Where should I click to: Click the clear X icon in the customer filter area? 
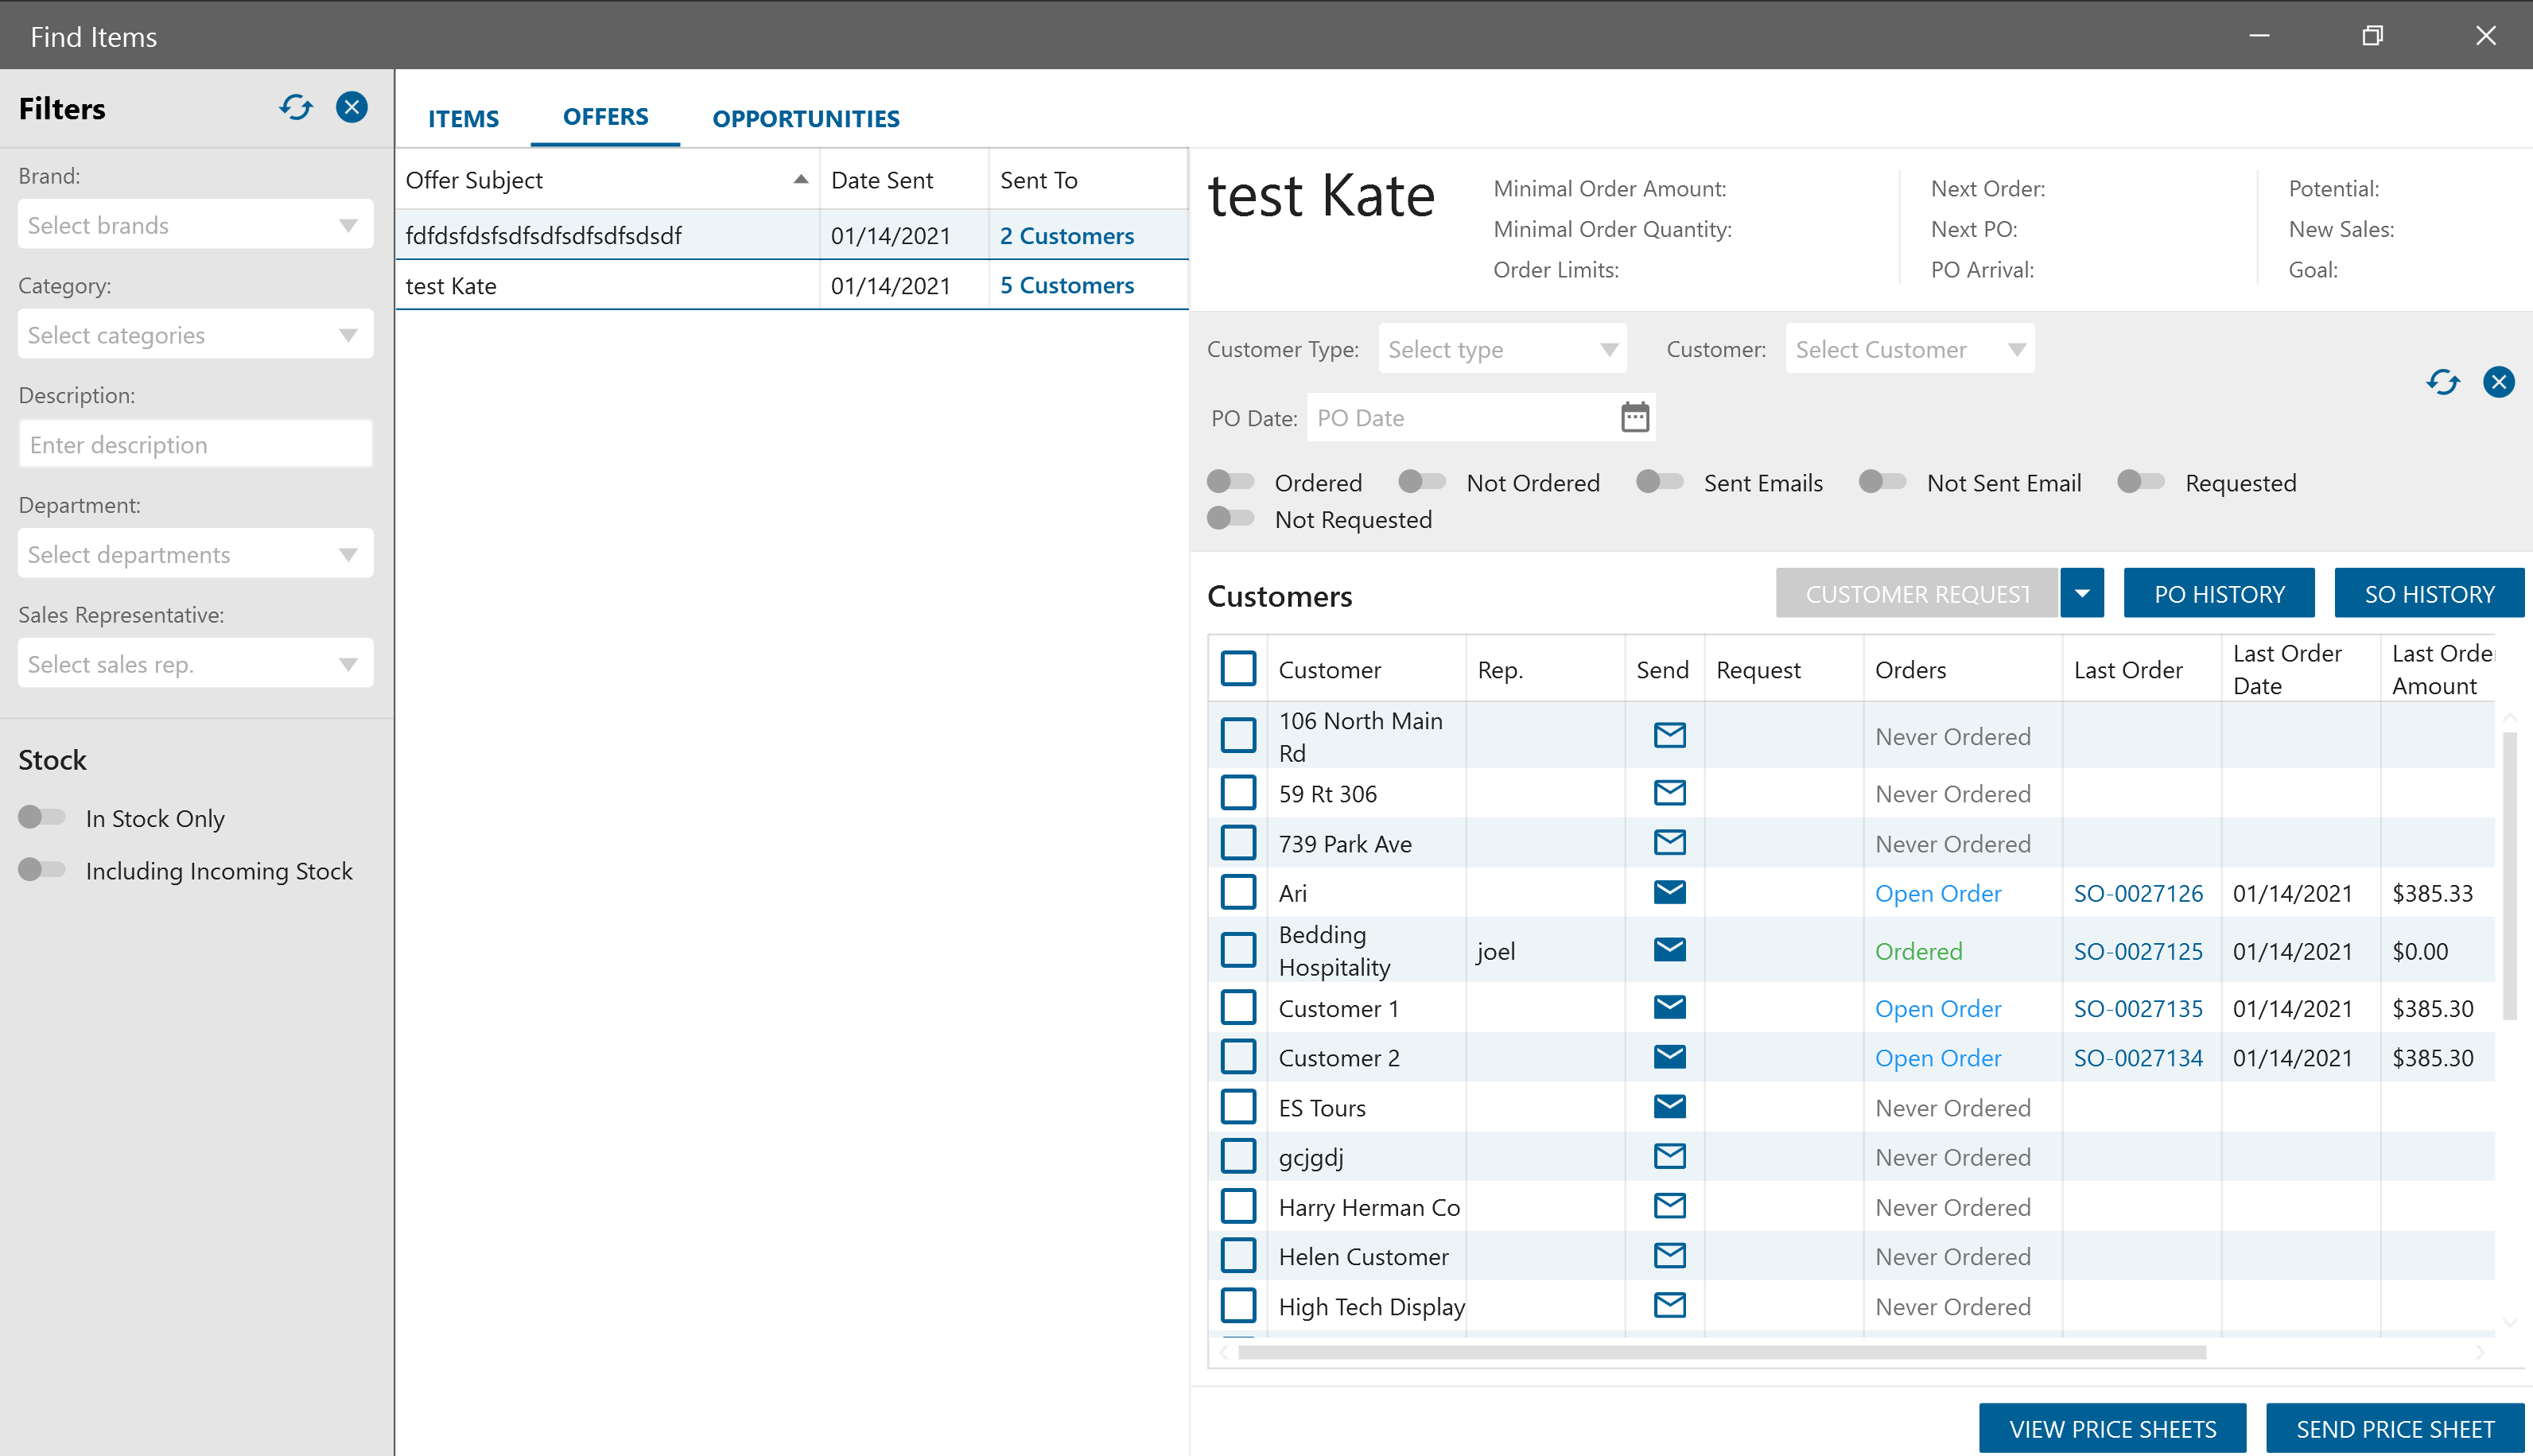coord(2498,382)
